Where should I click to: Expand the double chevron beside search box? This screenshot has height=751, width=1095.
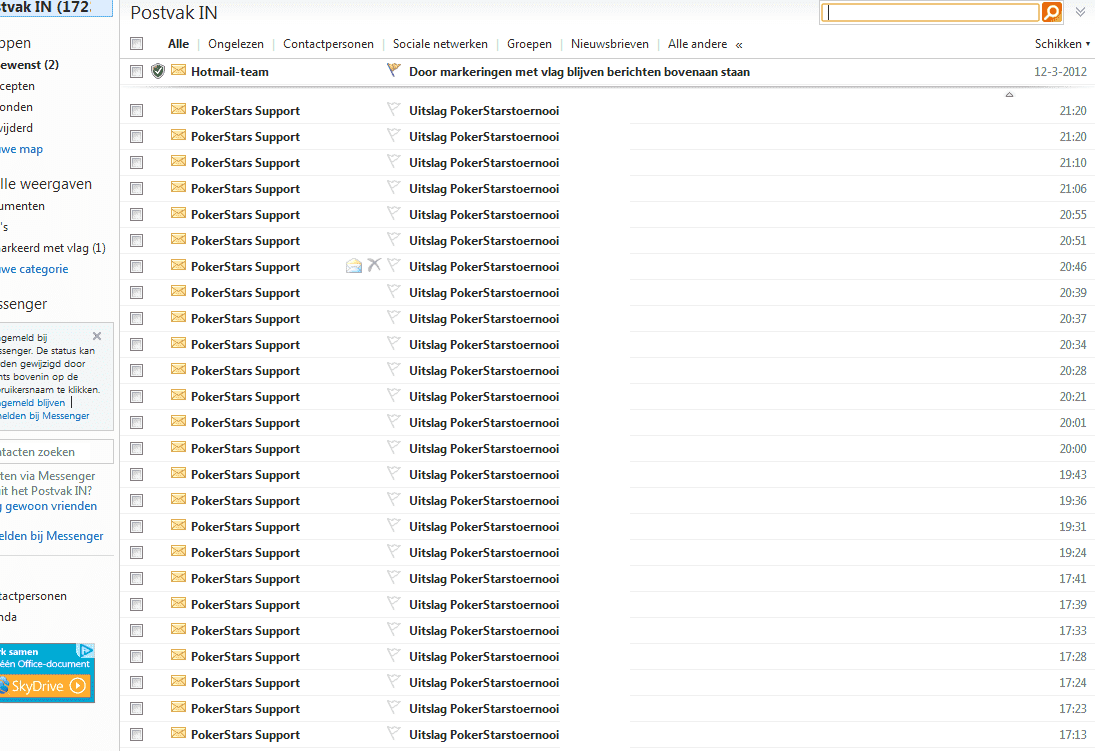pos(1080,12)
